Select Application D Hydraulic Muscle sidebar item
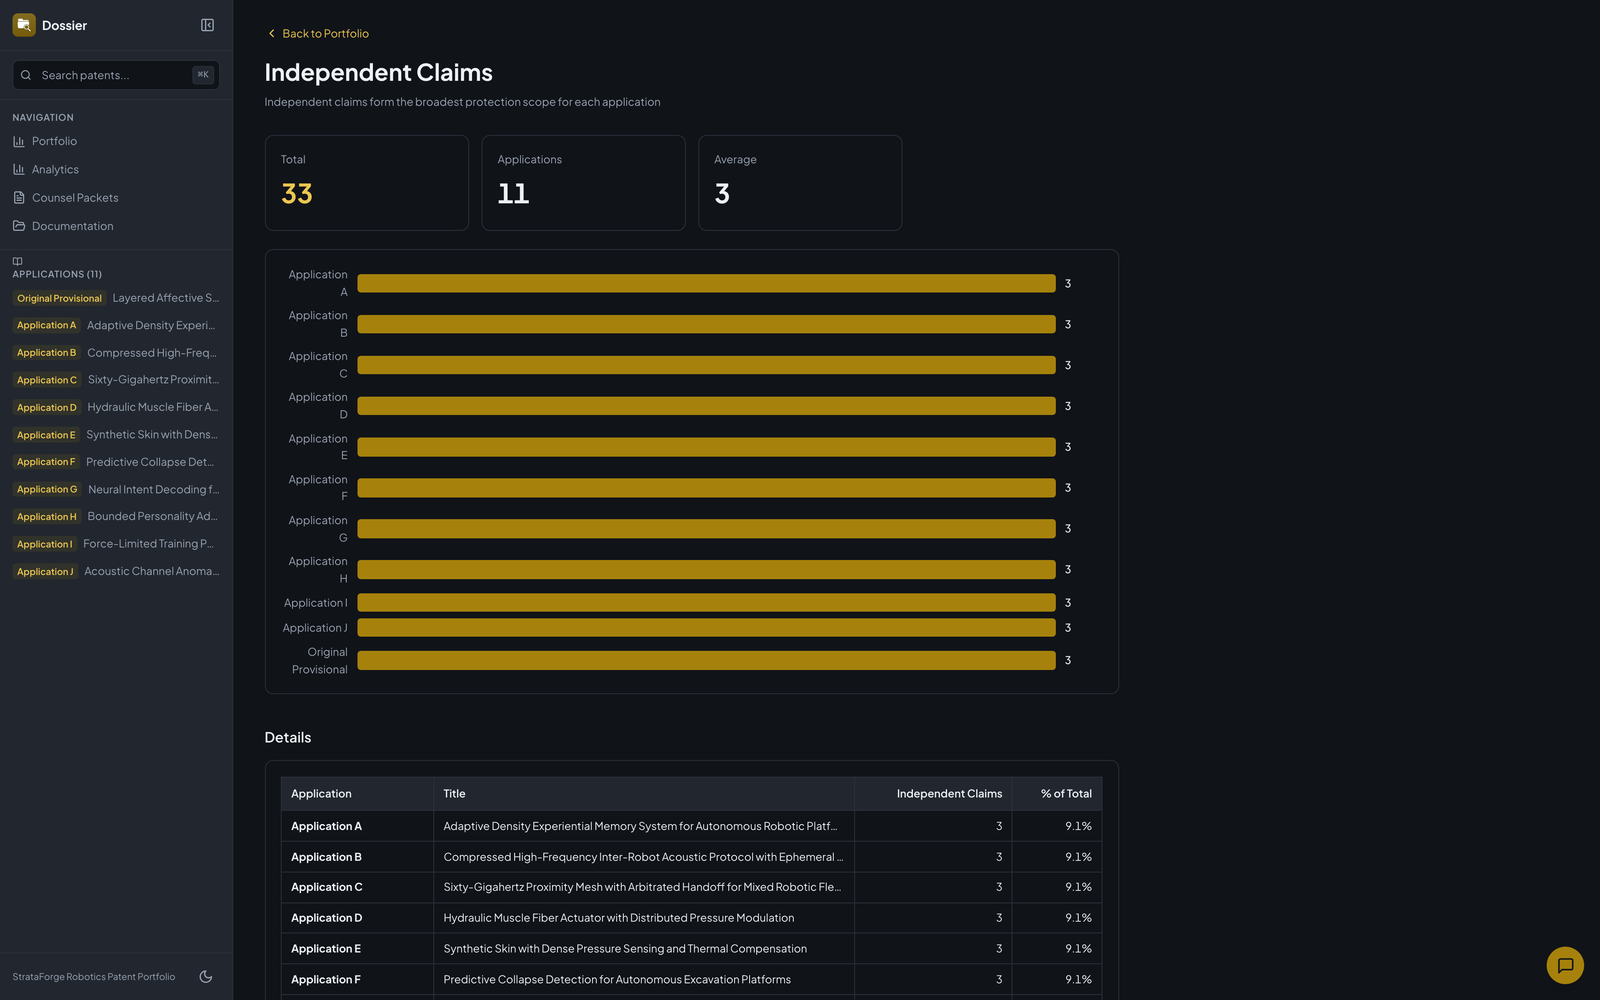 [116, 407]
